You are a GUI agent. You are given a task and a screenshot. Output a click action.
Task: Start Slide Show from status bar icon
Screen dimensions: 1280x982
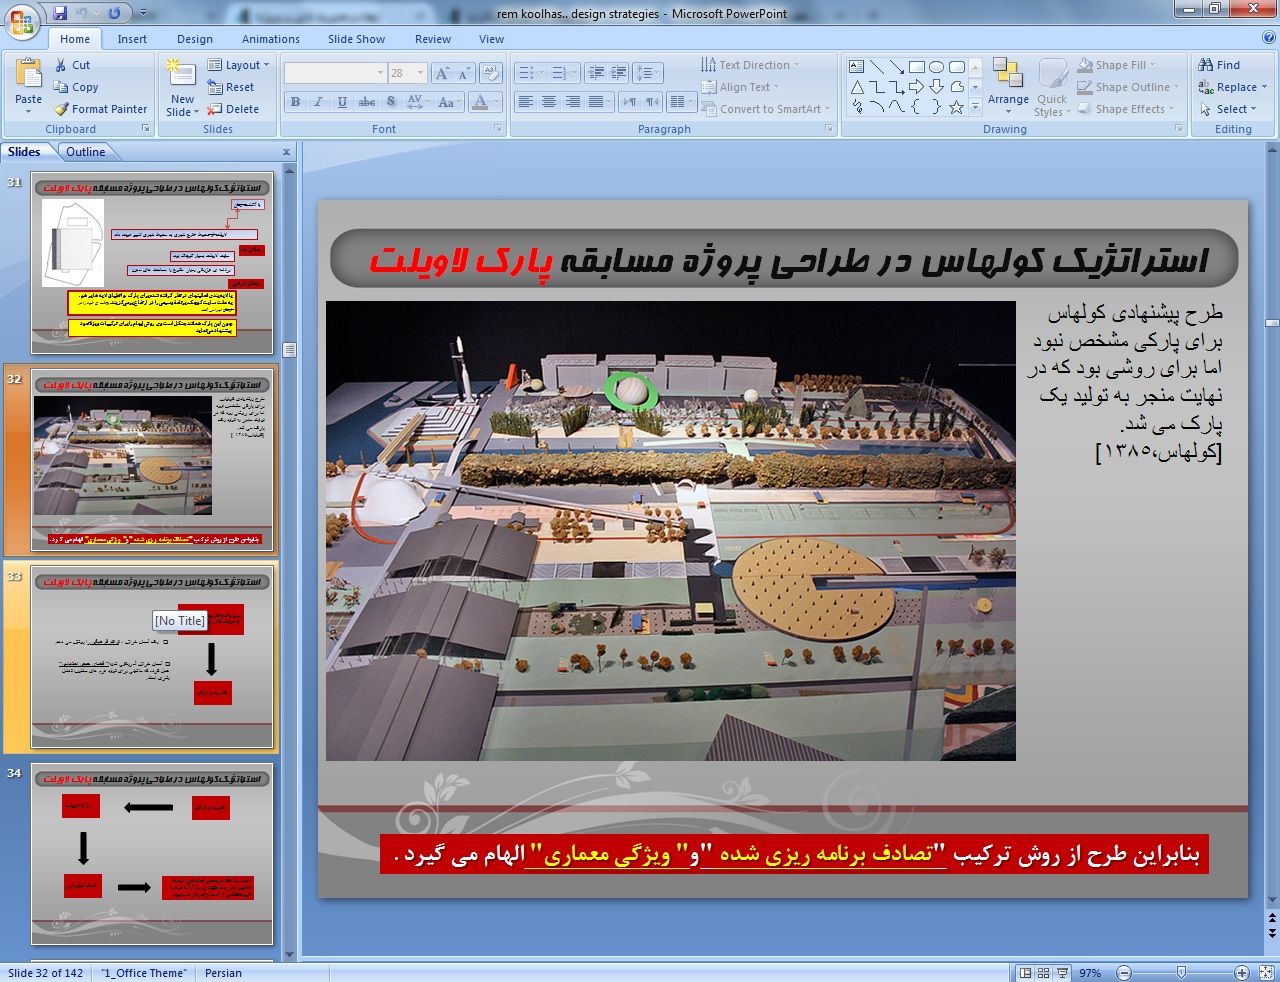(1062, 973)
